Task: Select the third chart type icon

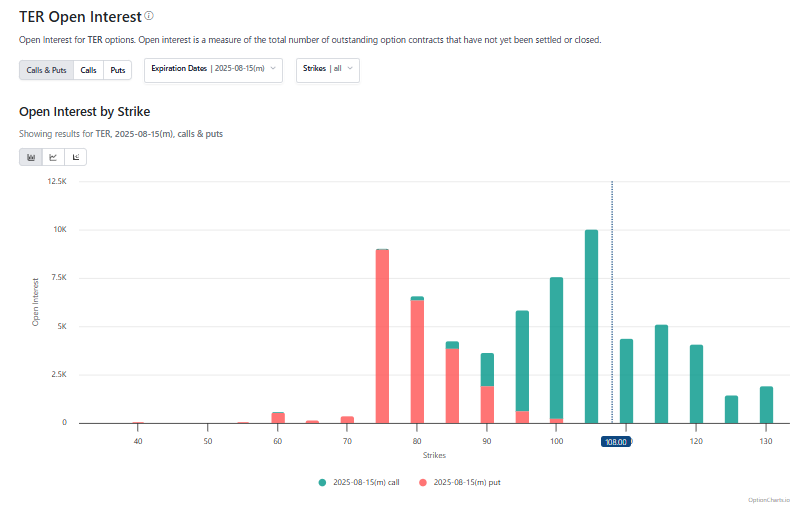Action: coord(75,157)
